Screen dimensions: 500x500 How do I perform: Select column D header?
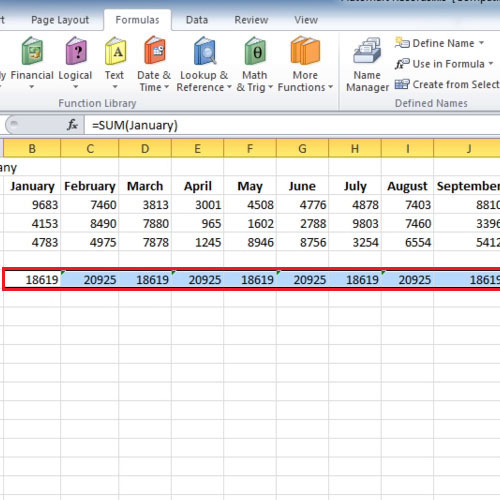coord(145,148)
